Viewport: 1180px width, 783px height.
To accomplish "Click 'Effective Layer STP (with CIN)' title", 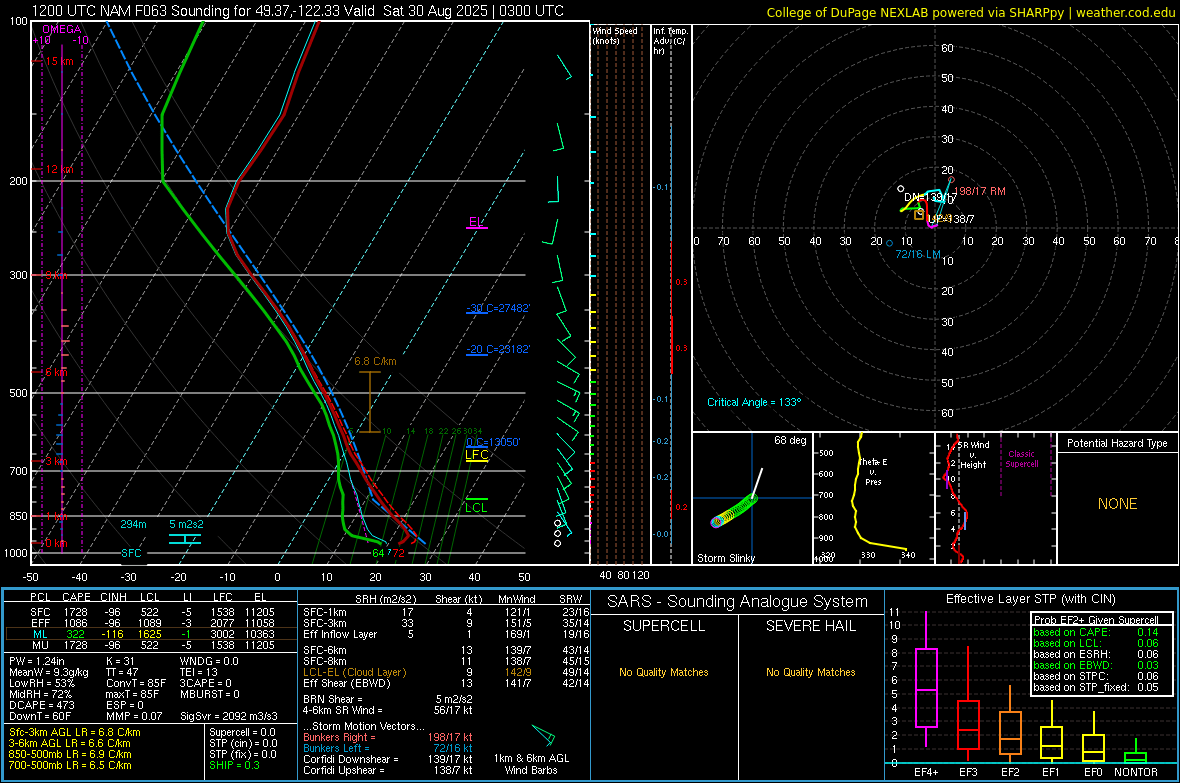I will point(1030,599).
